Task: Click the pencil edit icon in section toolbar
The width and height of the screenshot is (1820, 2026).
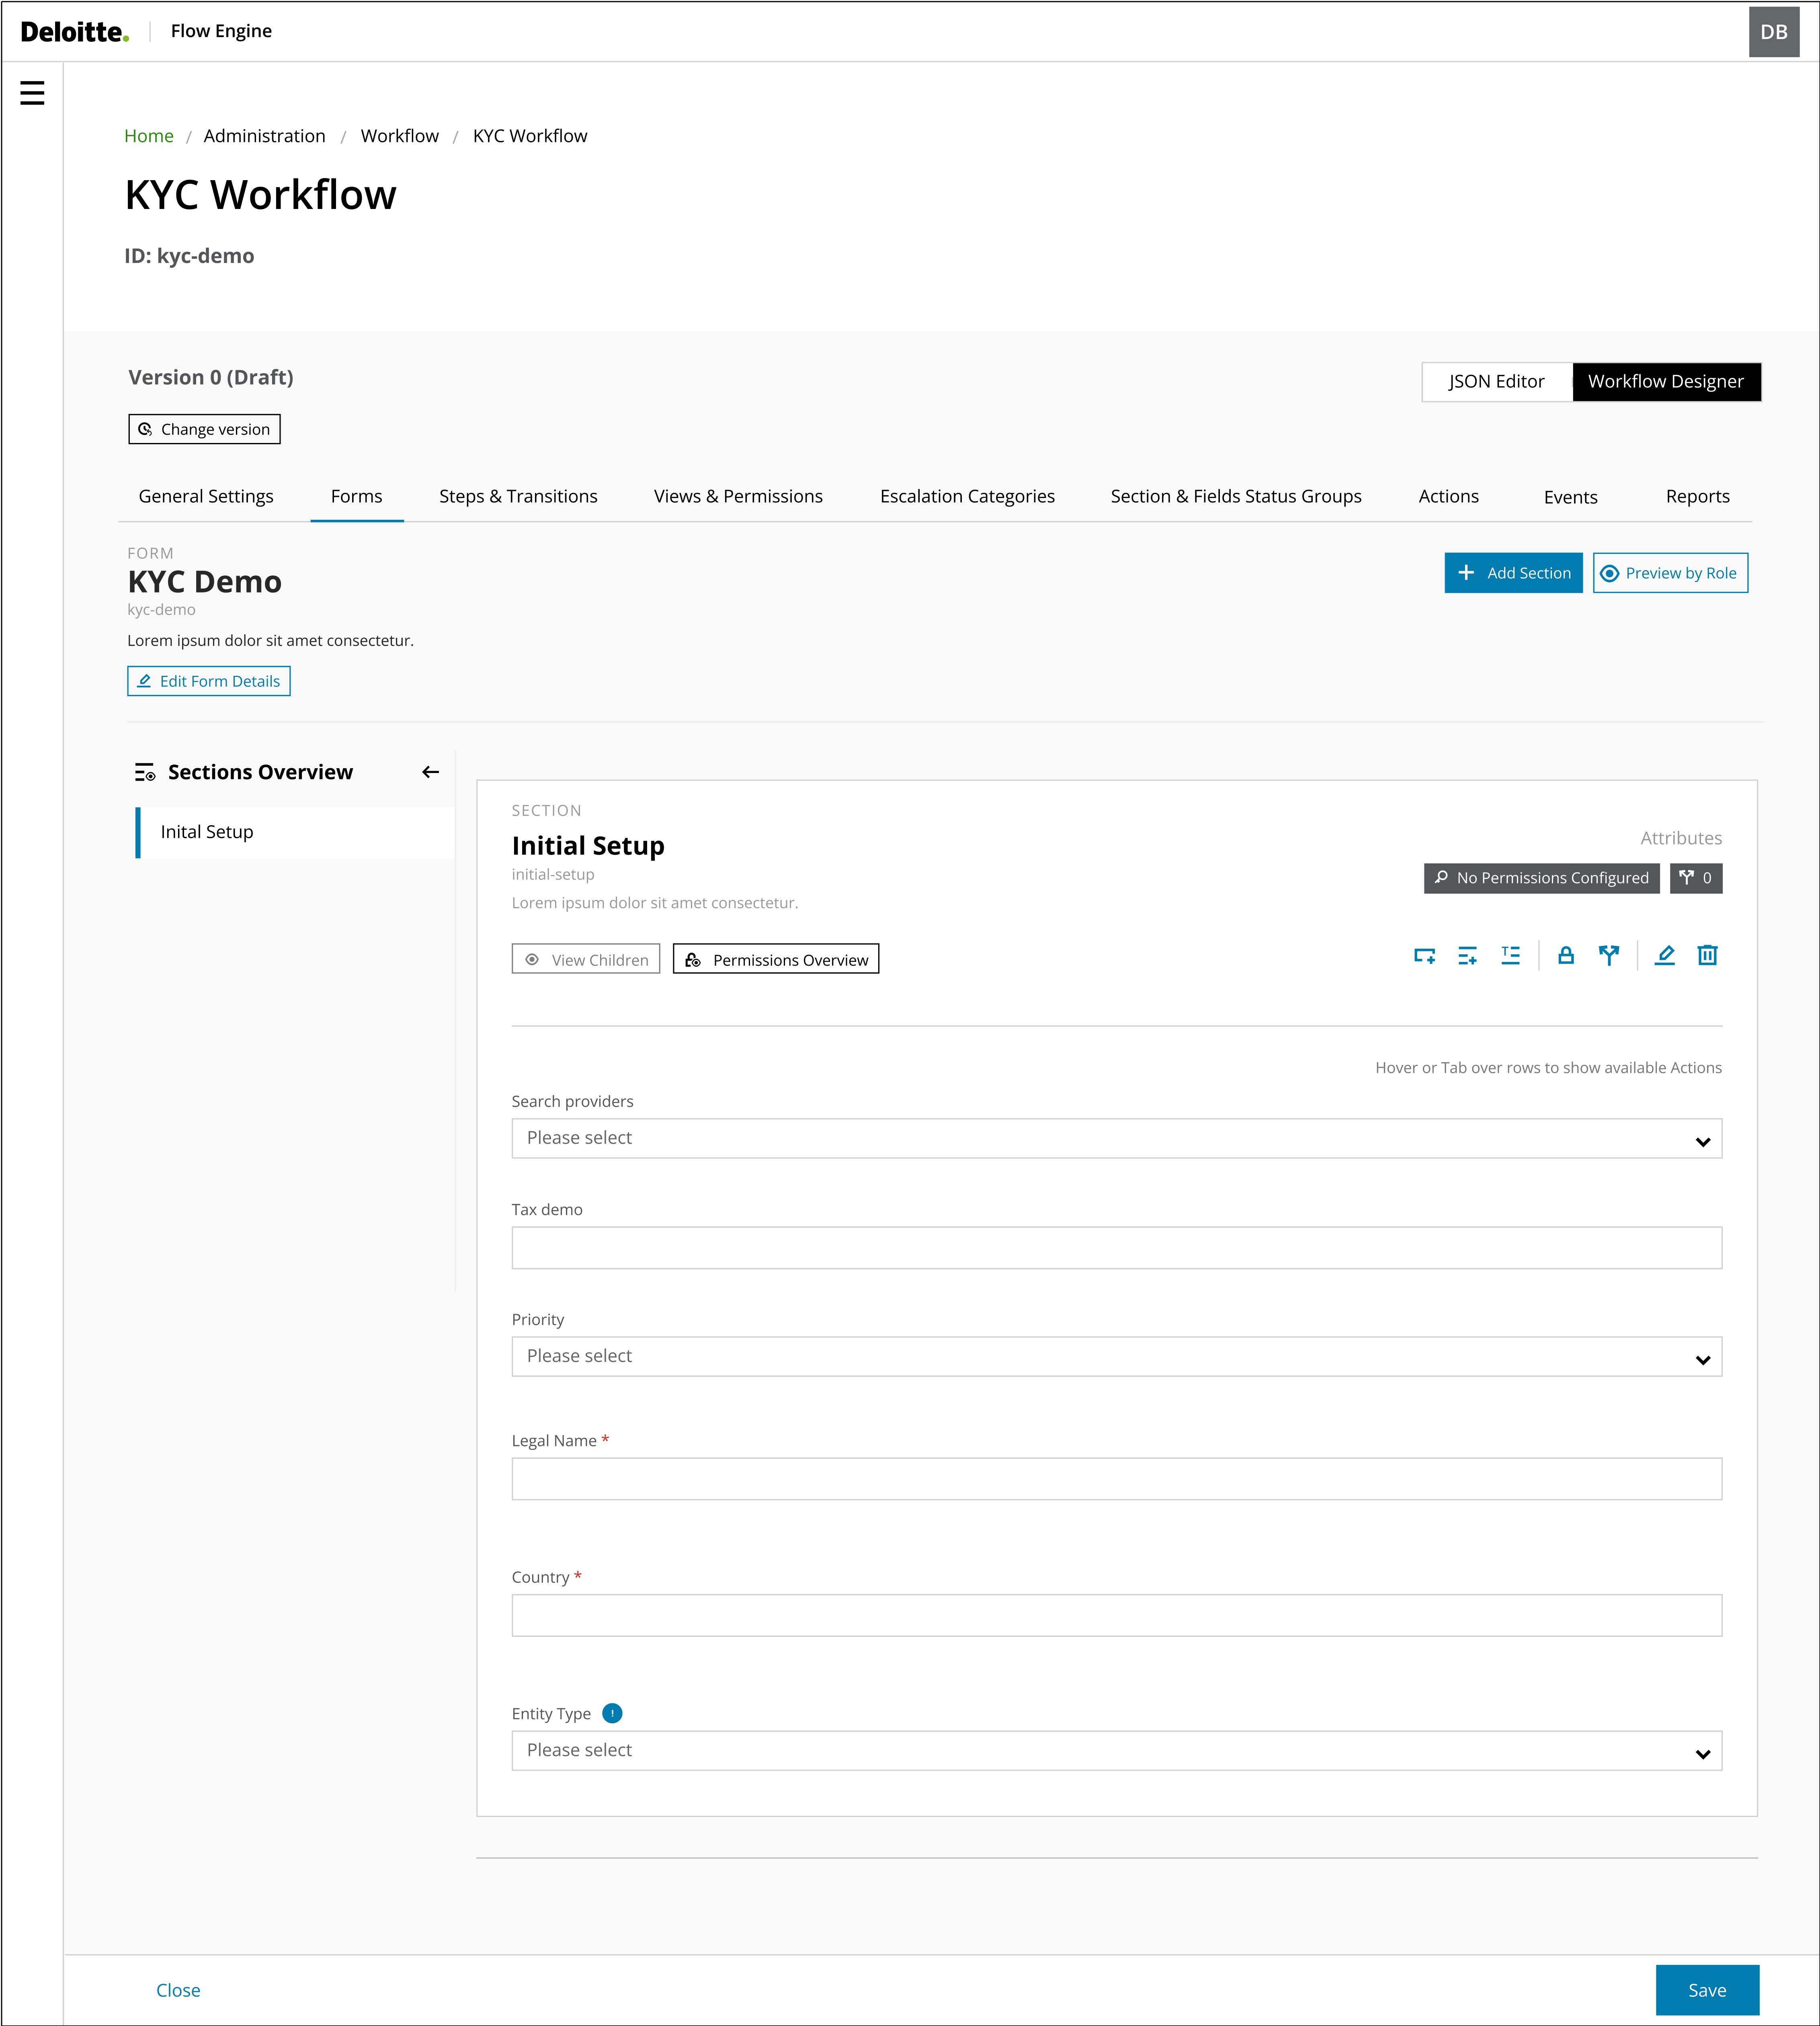Action: click(1664, 956)
